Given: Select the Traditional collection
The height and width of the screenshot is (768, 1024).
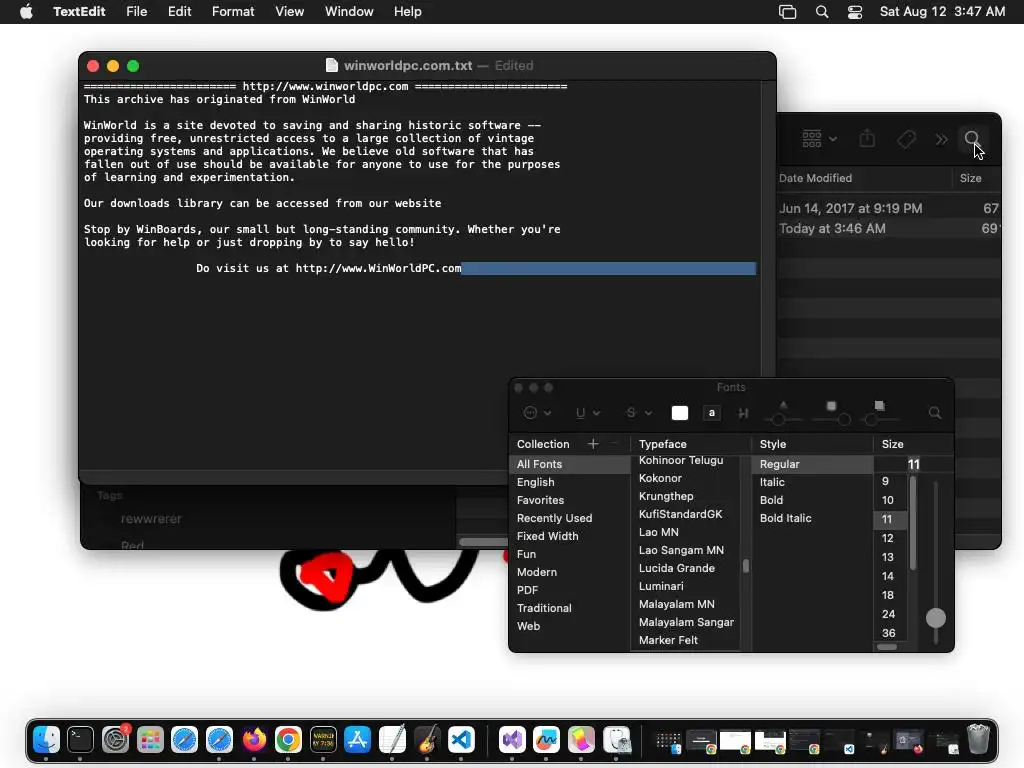Looking at the screenshot, I should click(569, 608).
